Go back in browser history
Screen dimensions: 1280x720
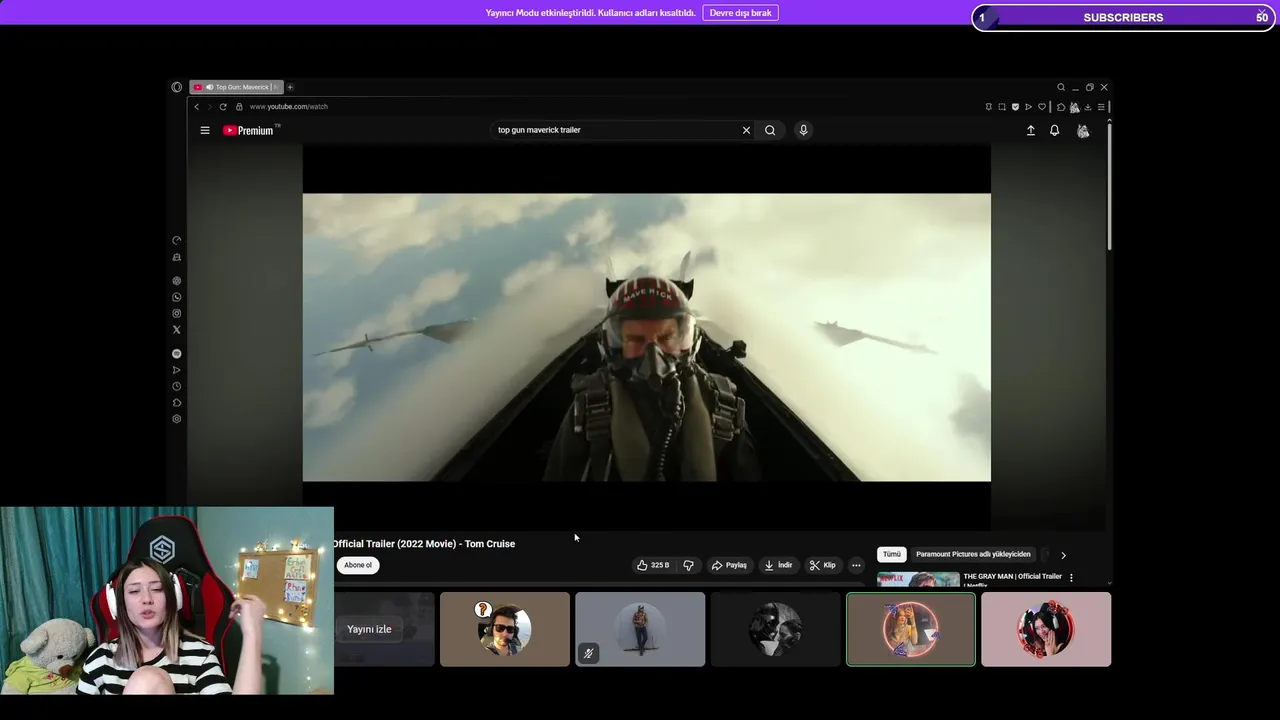(x=197, y=107)
